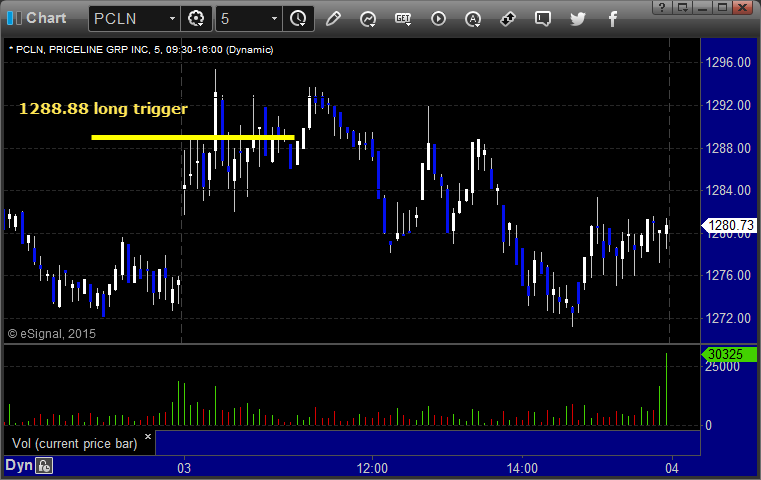Expand the interval 5 dropdown arrow
The width and height of the screenshot is (761, 480).
274,19
